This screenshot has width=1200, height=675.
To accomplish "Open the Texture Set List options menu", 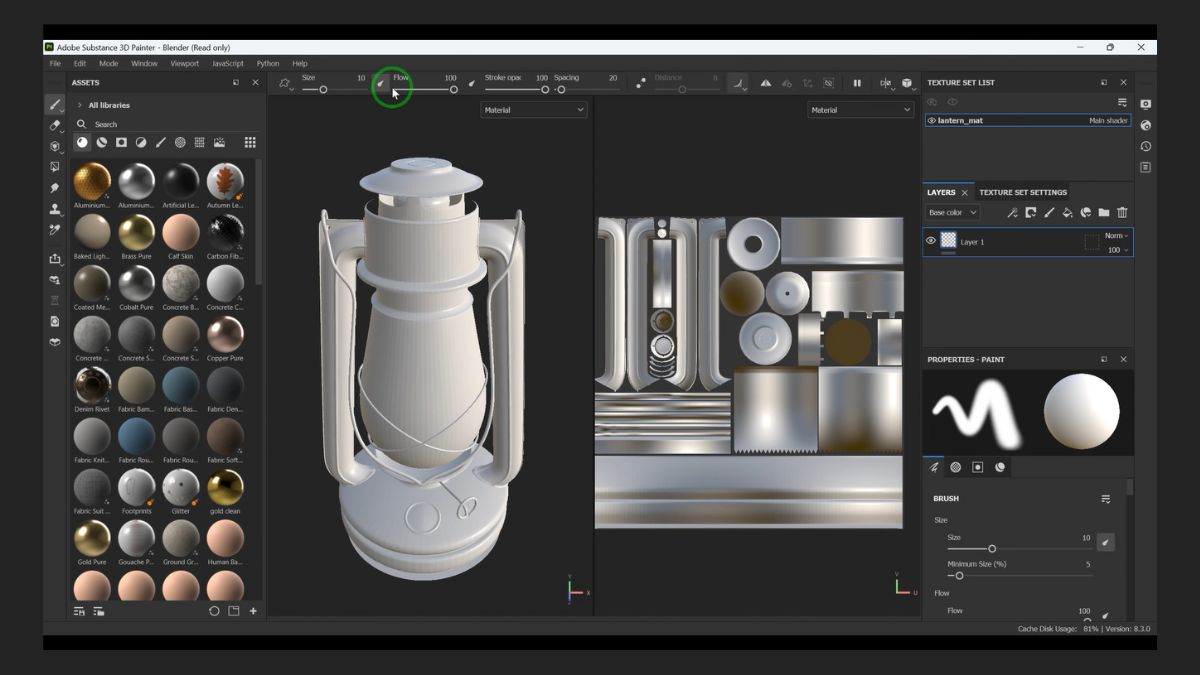I will coord(1122,102).
